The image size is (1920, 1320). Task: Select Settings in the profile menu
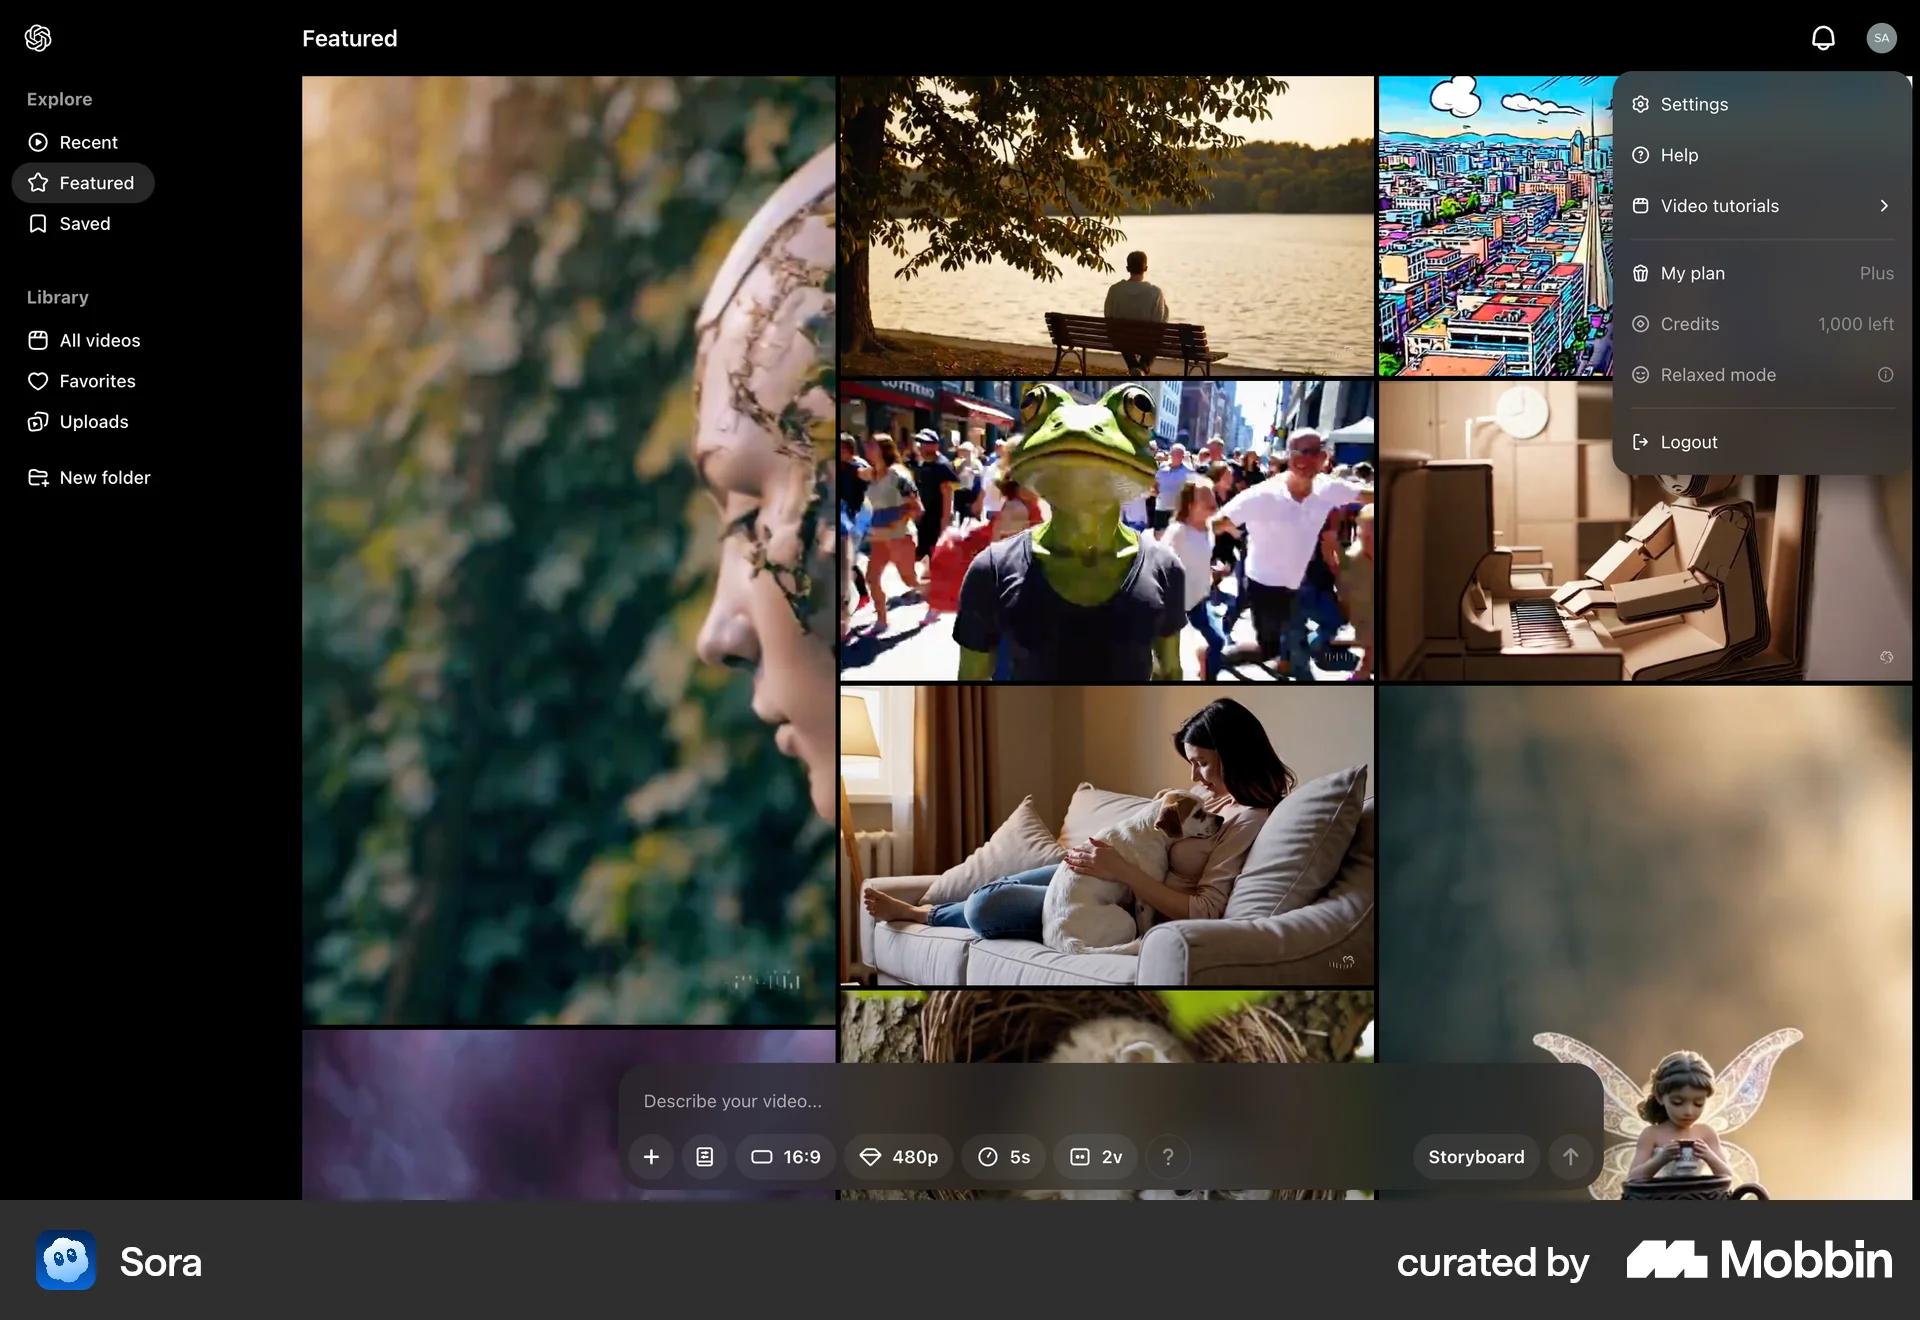[x=1693, y=104]
